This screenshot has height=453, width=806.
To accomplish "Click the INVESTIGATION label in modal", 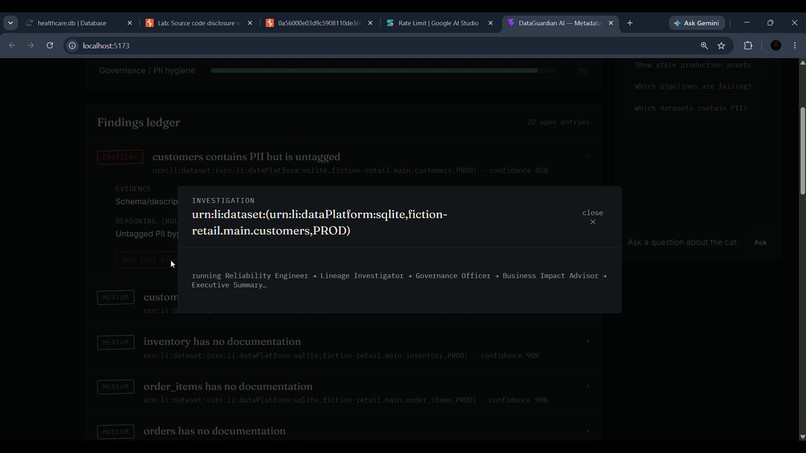I will pyautogui.click(x=223, y=201).
